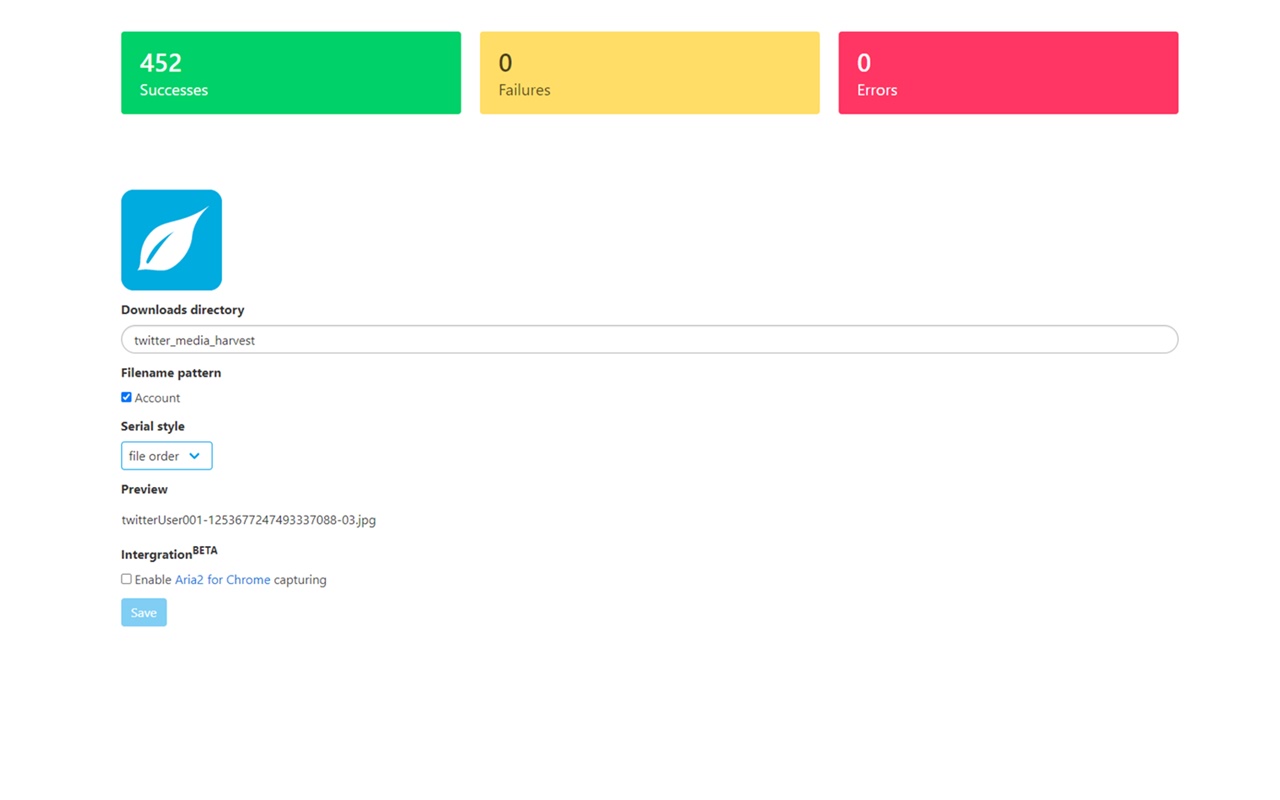Screen dimensions: 1280x800
Task: Click the Intergration BETA heading
Action: [x=169, y=553]
